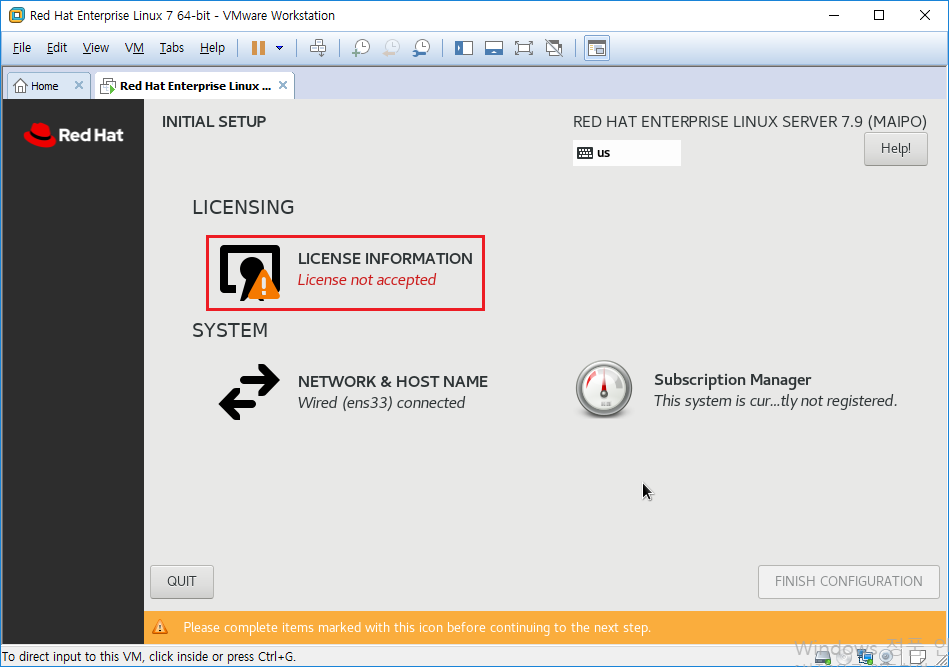
Task: Click the FINISH CONFIGURATION button
Action: (x=849, y=582)
